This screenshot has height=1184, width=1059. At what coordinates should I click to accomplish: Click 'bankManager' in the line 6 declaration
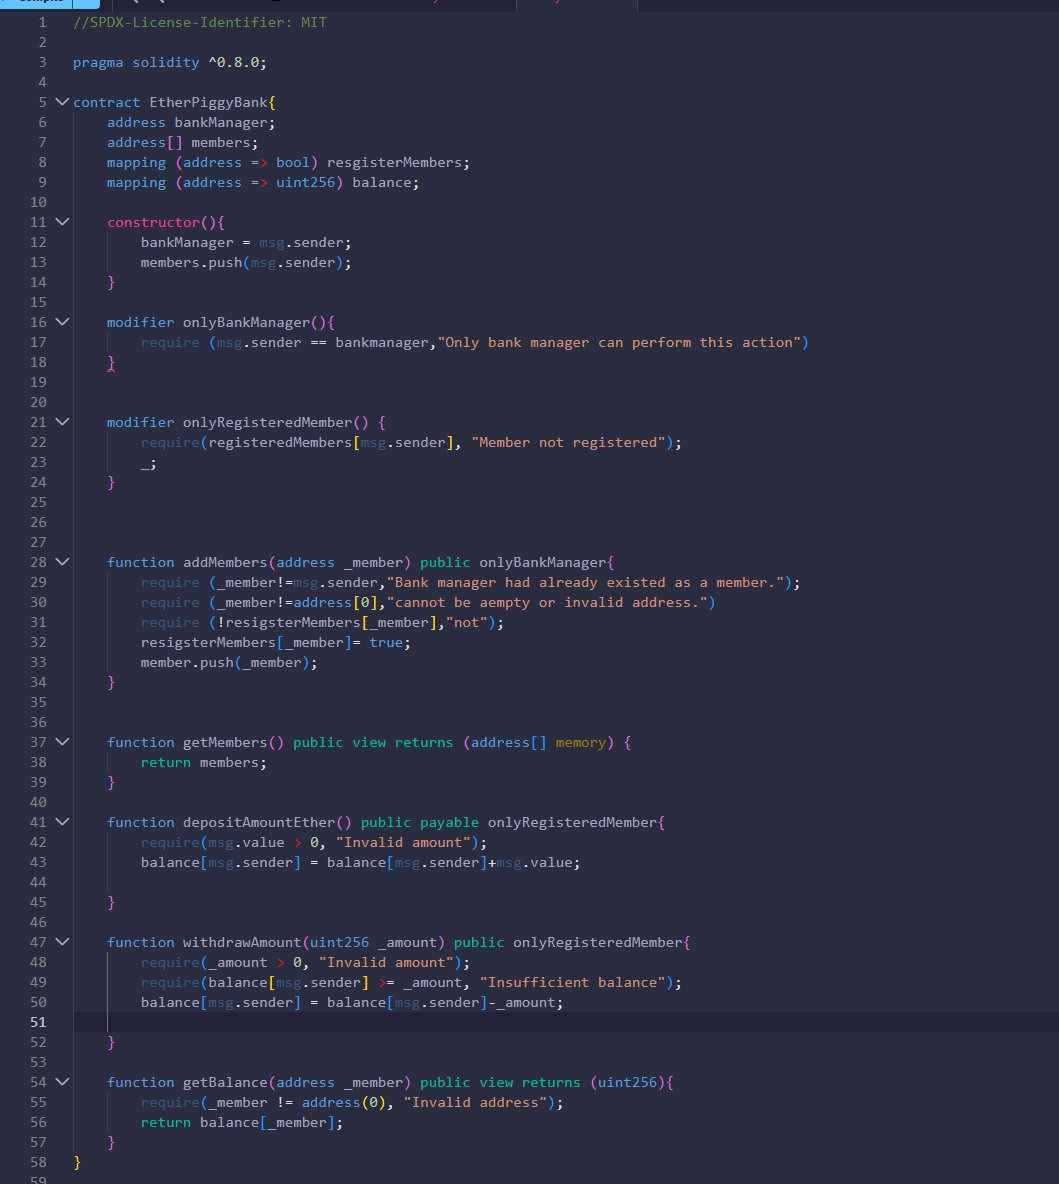(x=221, y=122)
